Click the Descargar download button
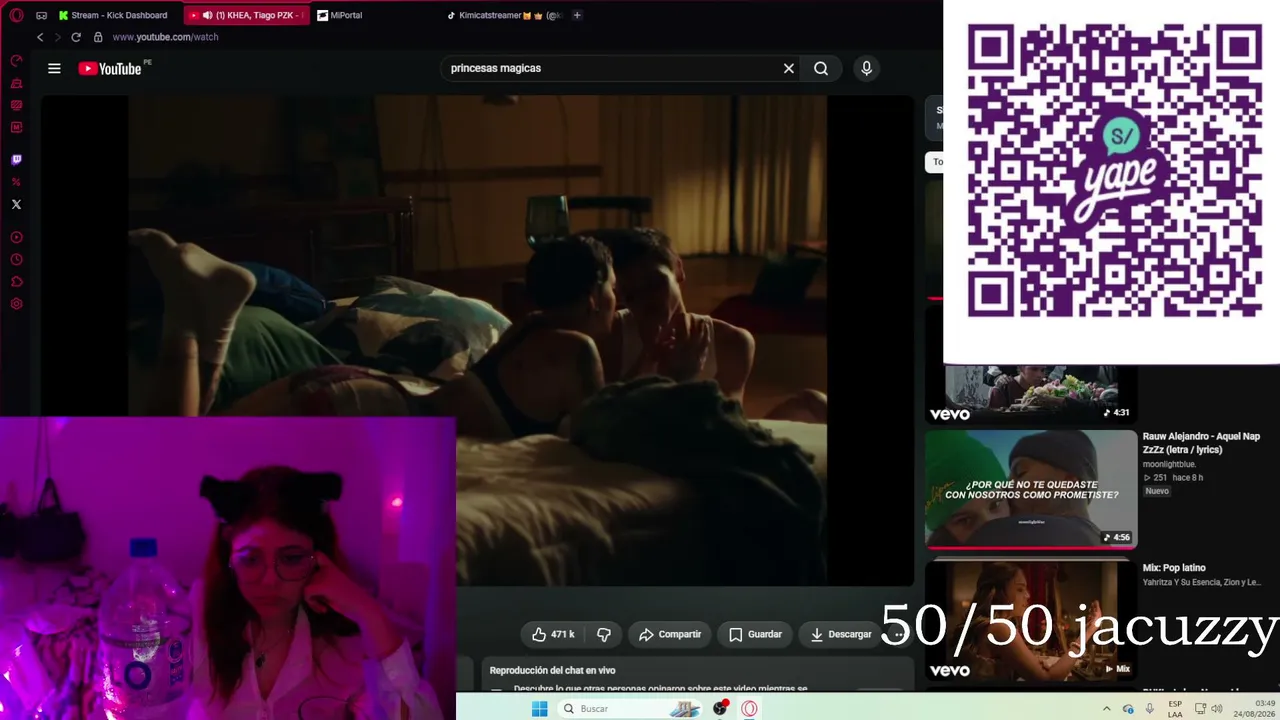 click(x=841, y=634)
